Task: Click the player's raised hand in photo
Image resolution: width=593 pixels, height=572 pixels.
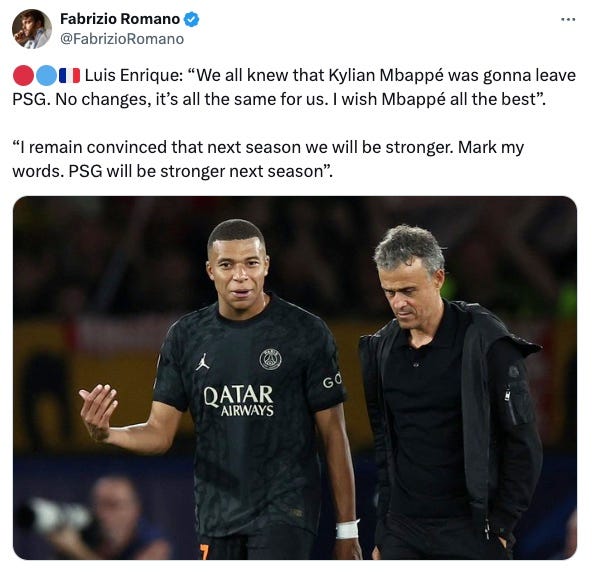Action: [x=98, y=412]
